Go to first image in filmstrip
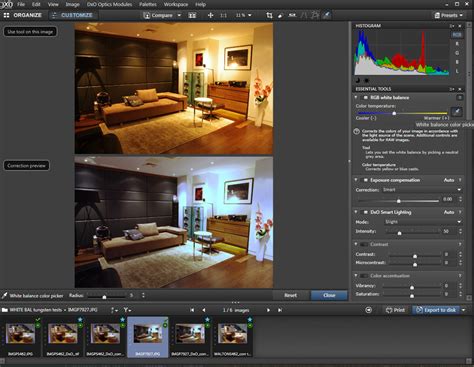 [192, 310]
